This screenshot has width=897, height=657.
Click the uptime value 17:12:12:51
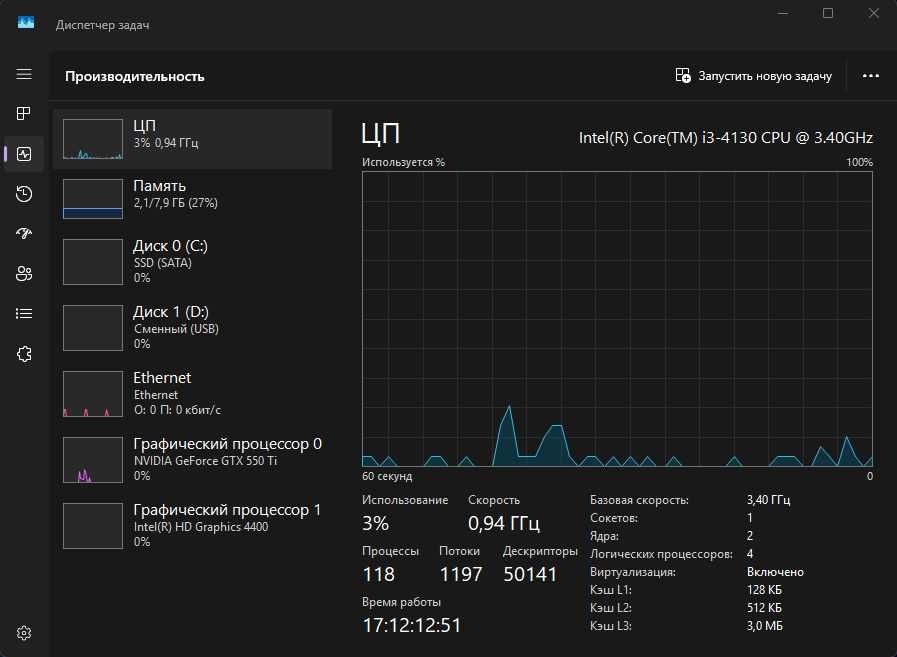coord(412,625)
